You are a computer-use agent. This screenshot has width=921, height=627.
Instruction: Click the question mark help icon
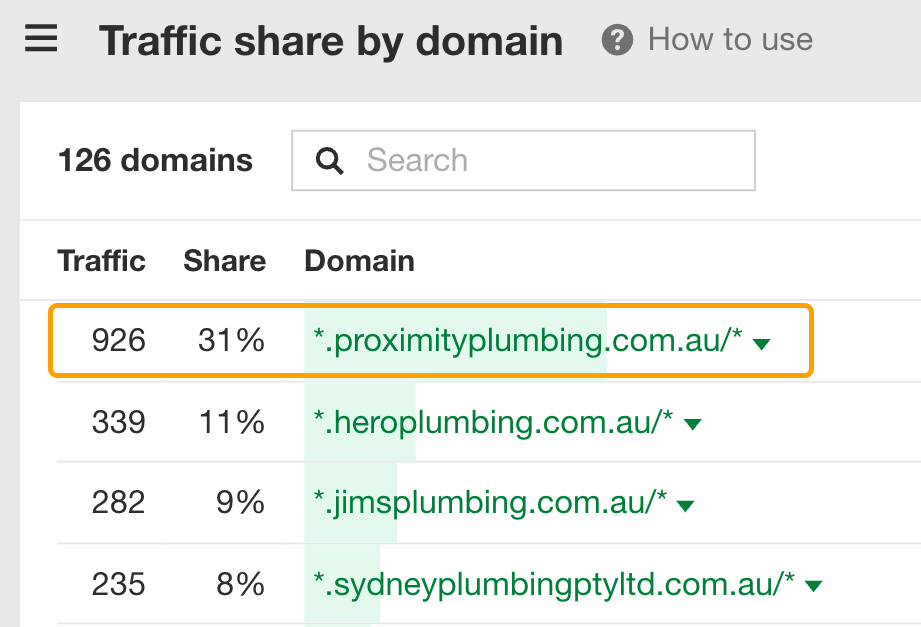(617, 40)
